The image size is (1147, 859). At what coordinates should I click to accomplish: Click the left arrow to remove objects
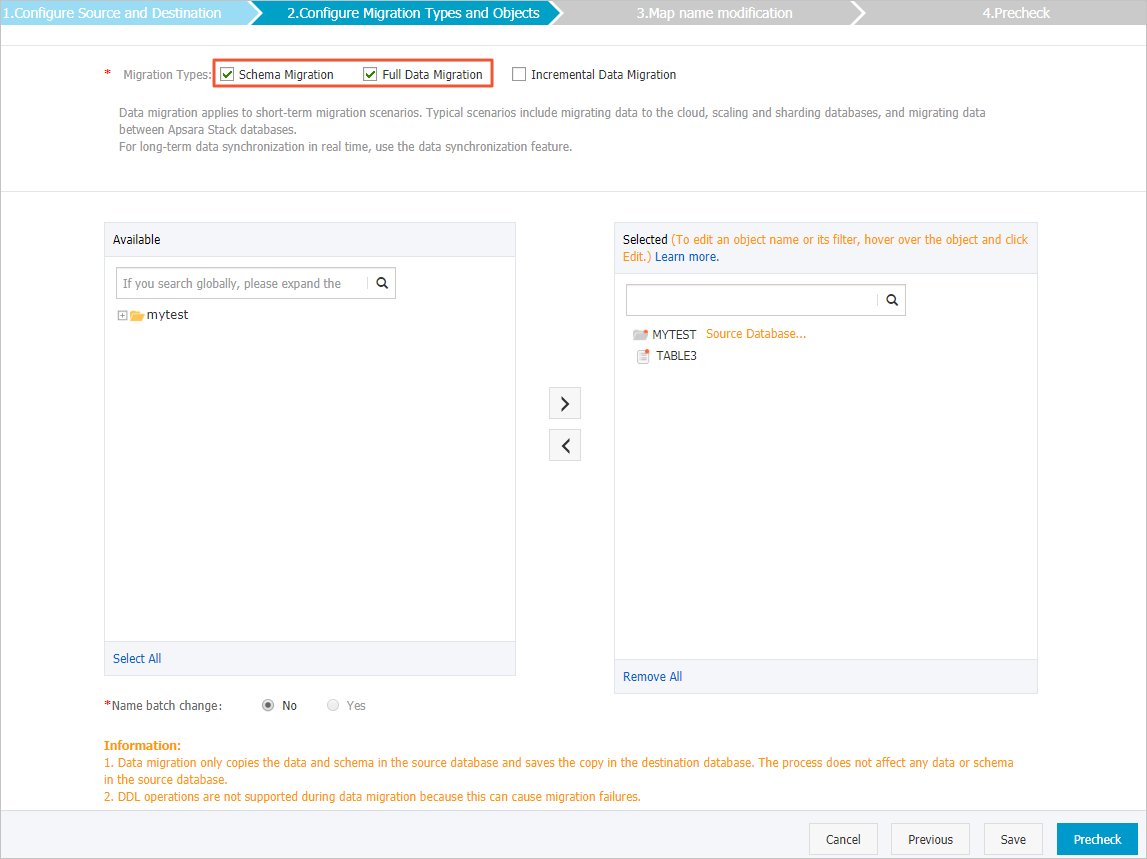565,444
